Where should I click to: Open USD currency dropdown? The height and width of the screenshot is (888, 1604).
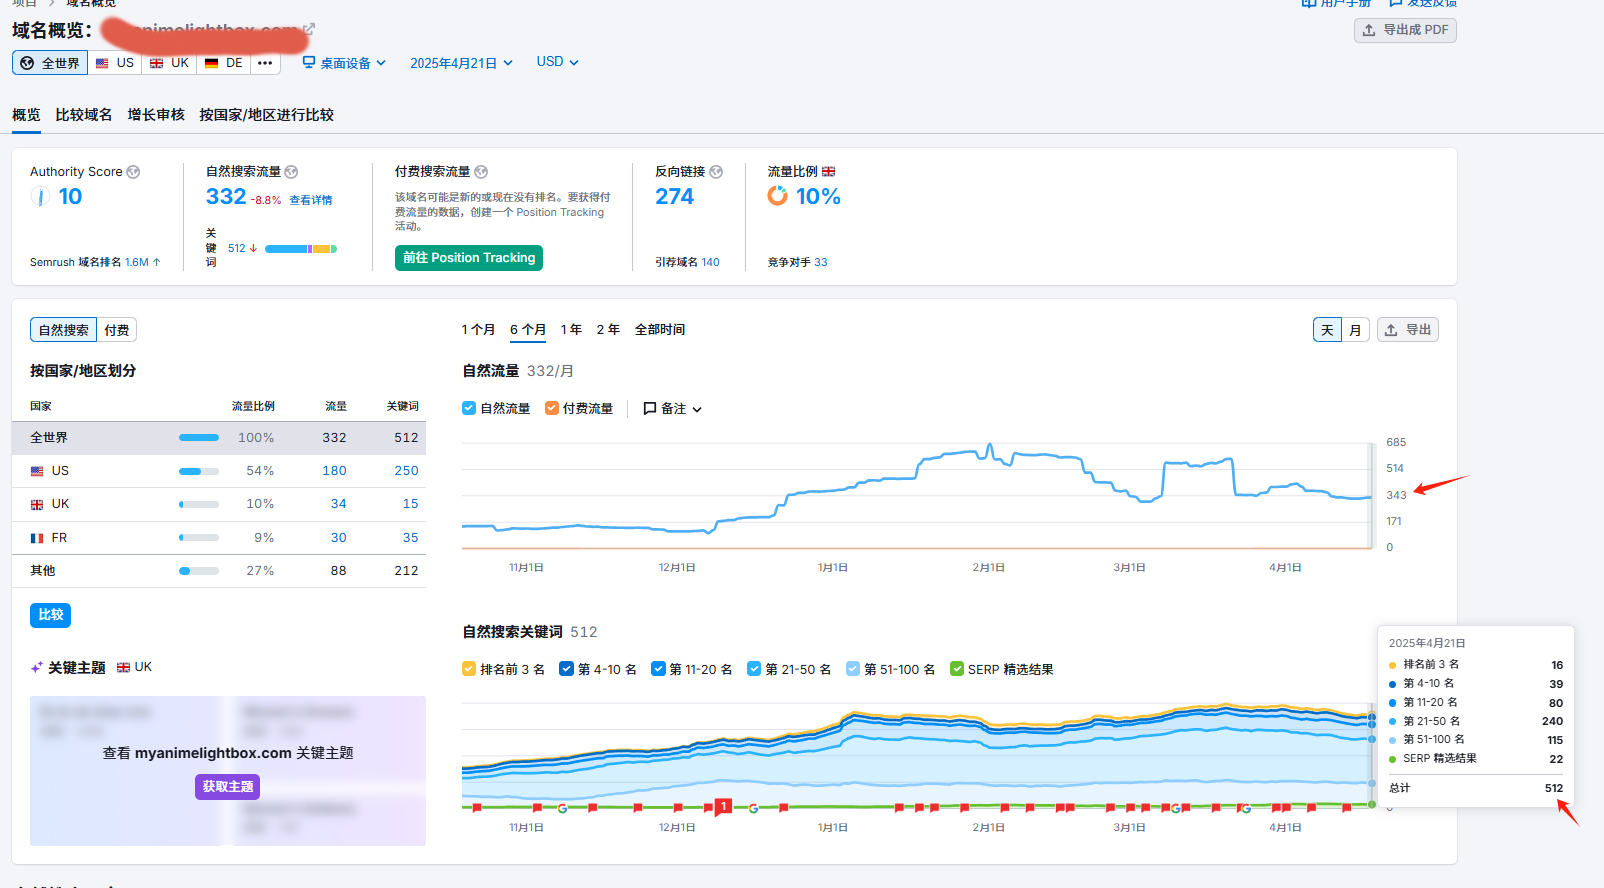pos(557,62)
